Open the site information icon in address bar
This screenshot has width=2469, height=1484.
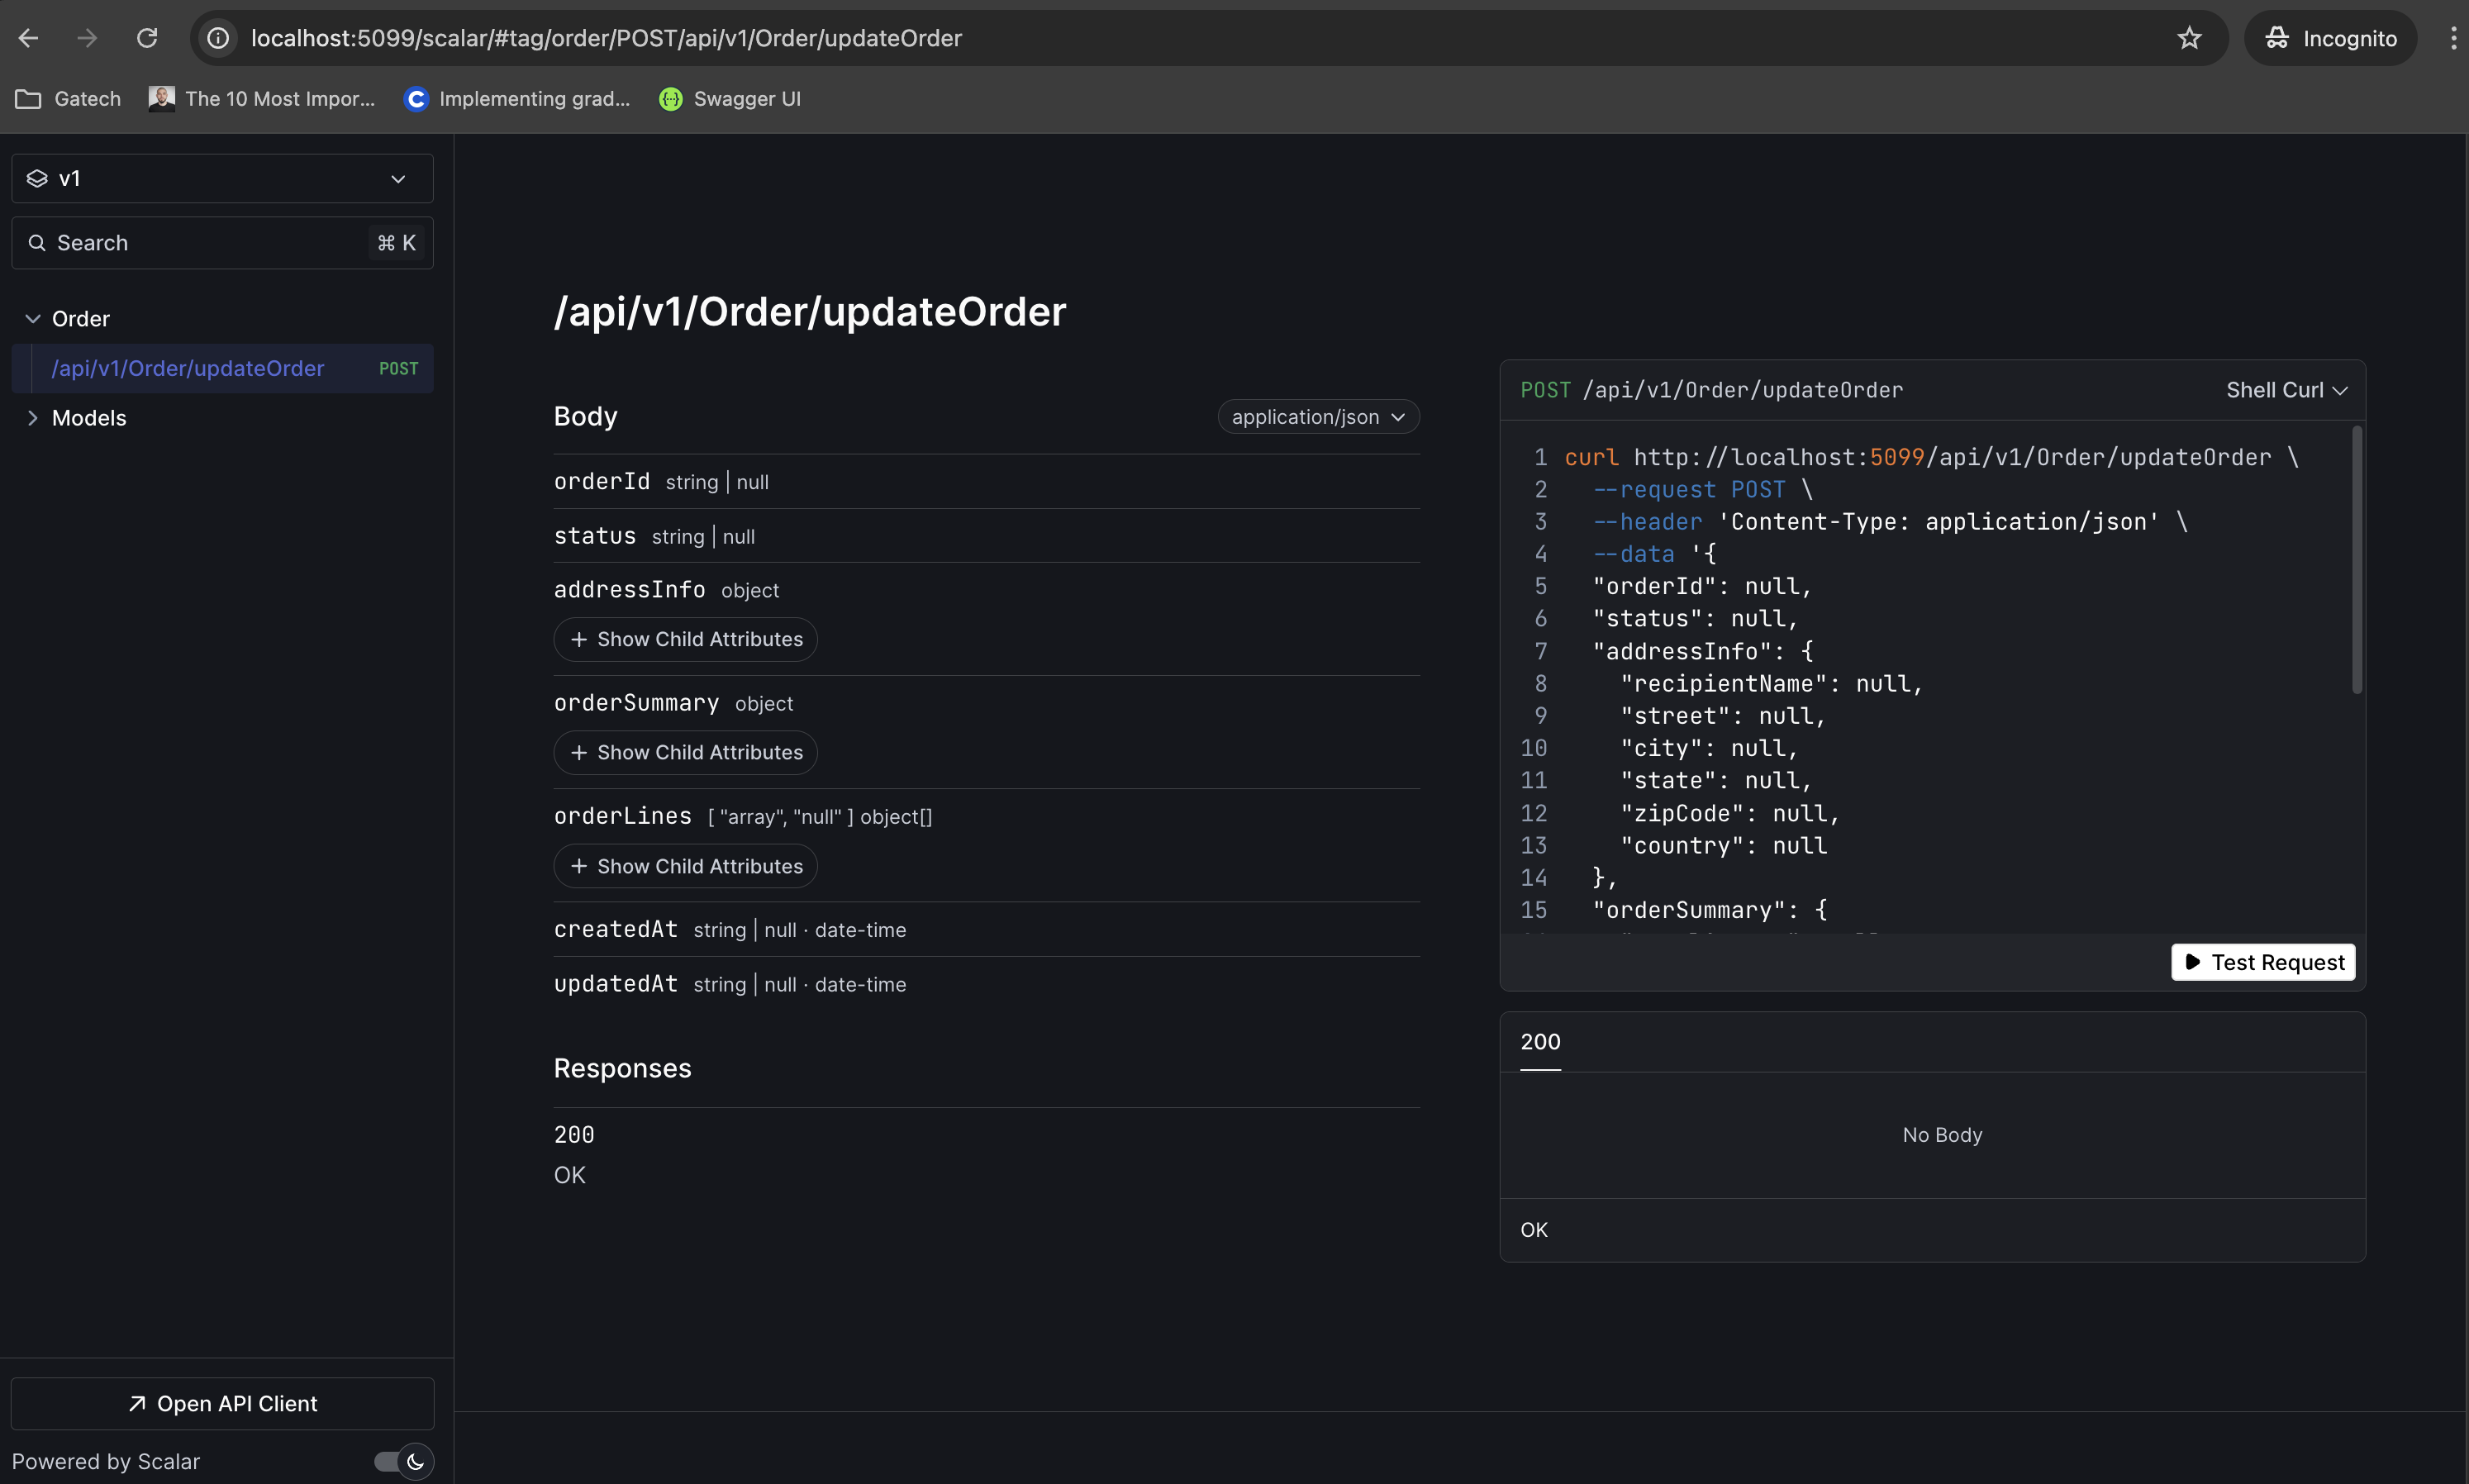tap(218, 38)
